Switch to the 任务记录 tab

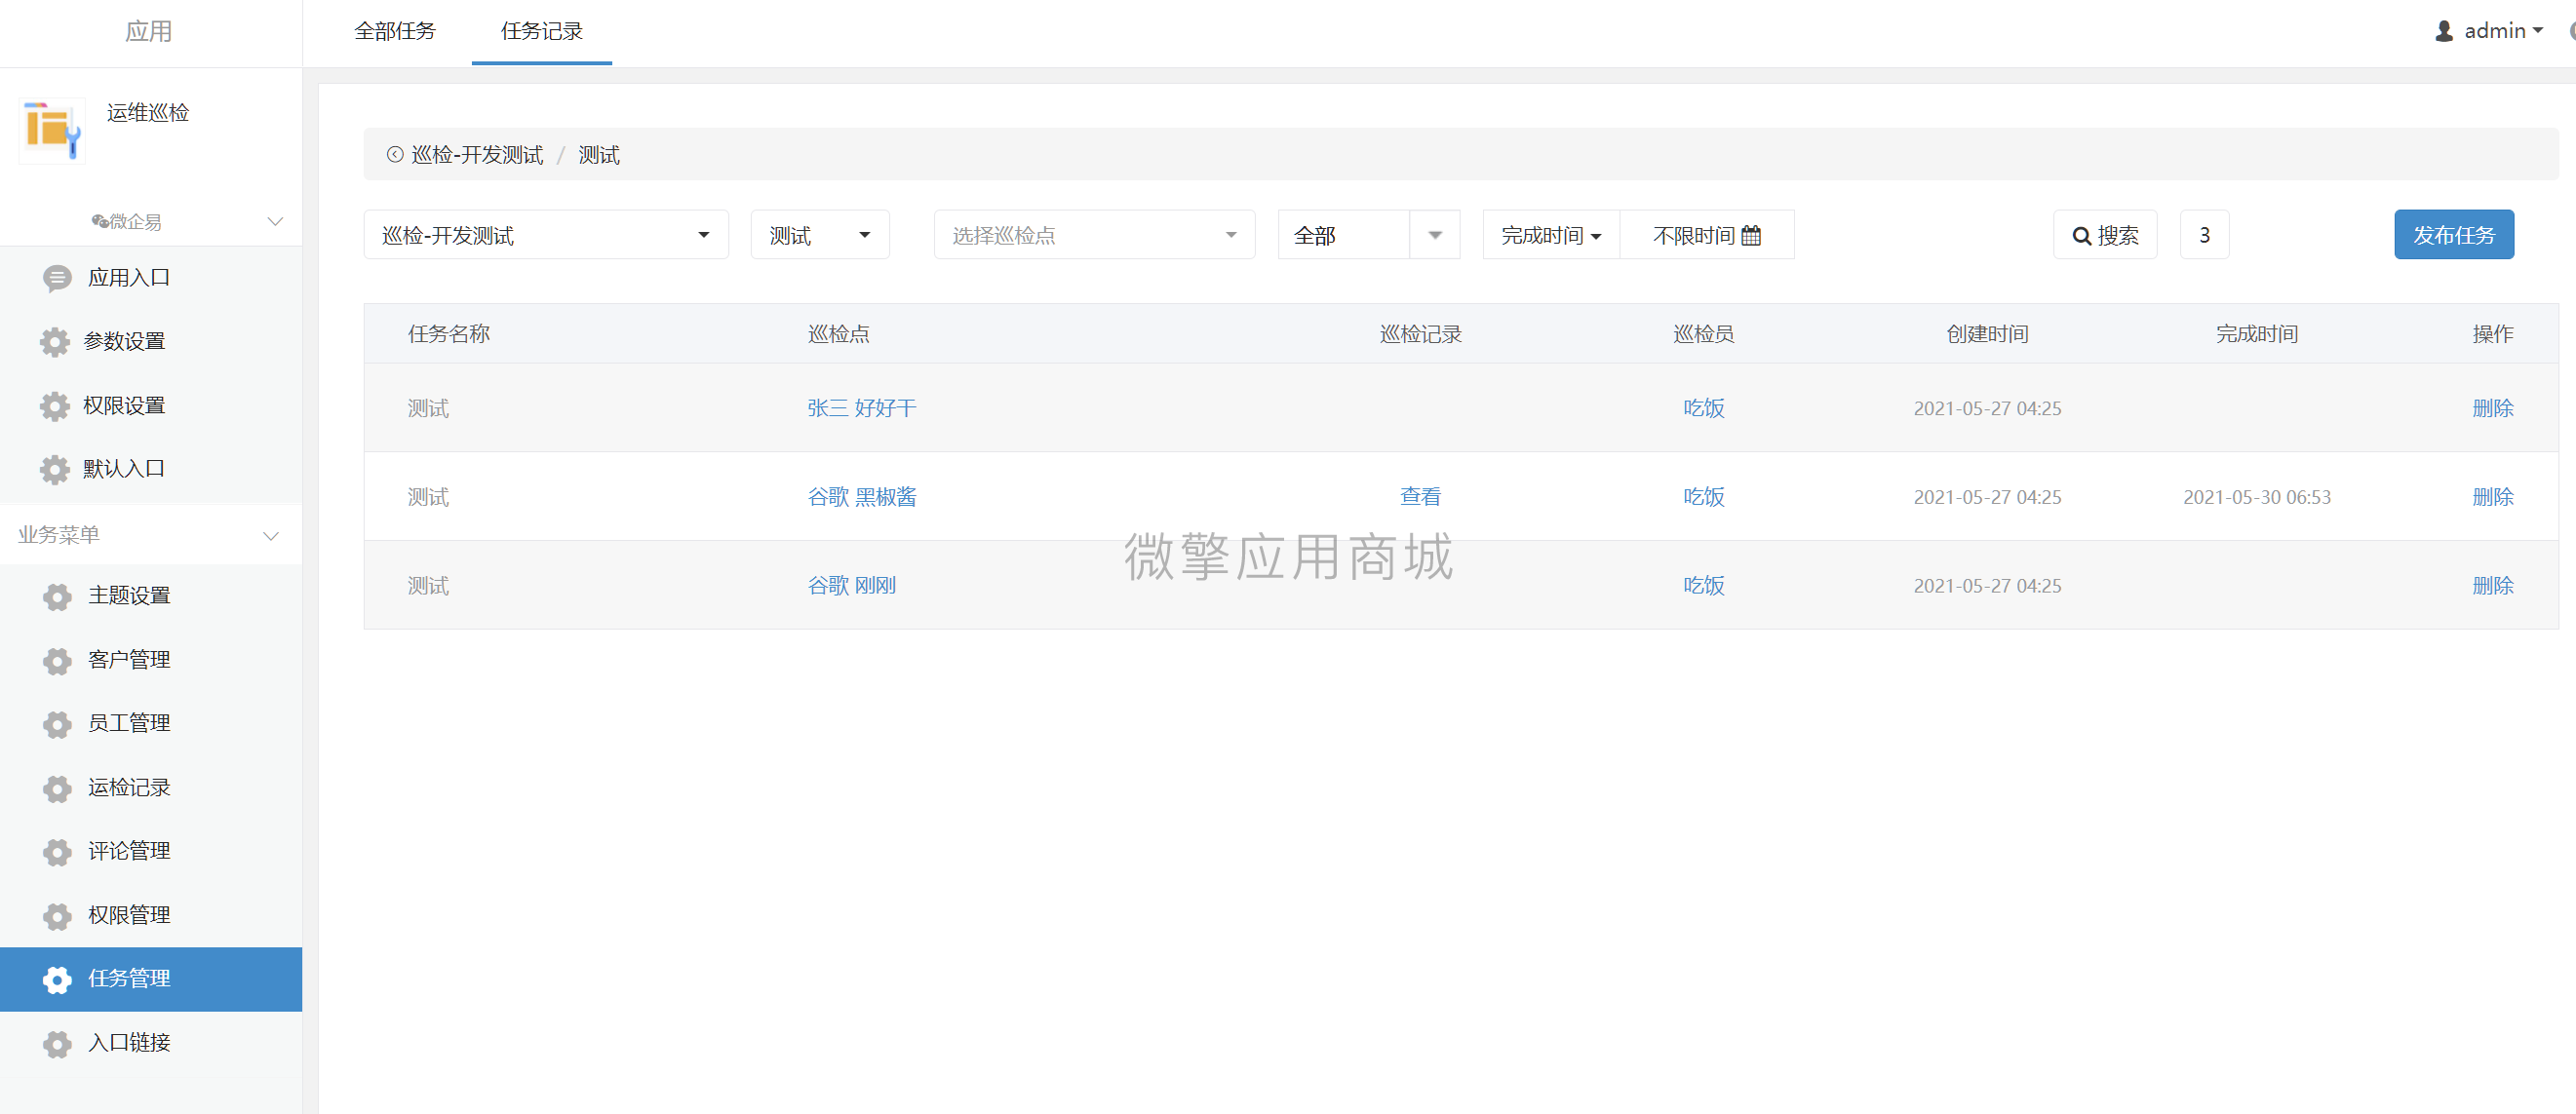tap(542, 31)
